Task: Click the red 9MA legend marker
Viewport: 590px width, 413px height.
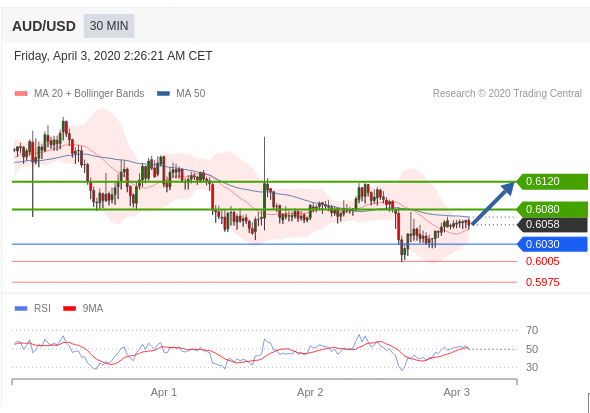Action: pos(70,308)
